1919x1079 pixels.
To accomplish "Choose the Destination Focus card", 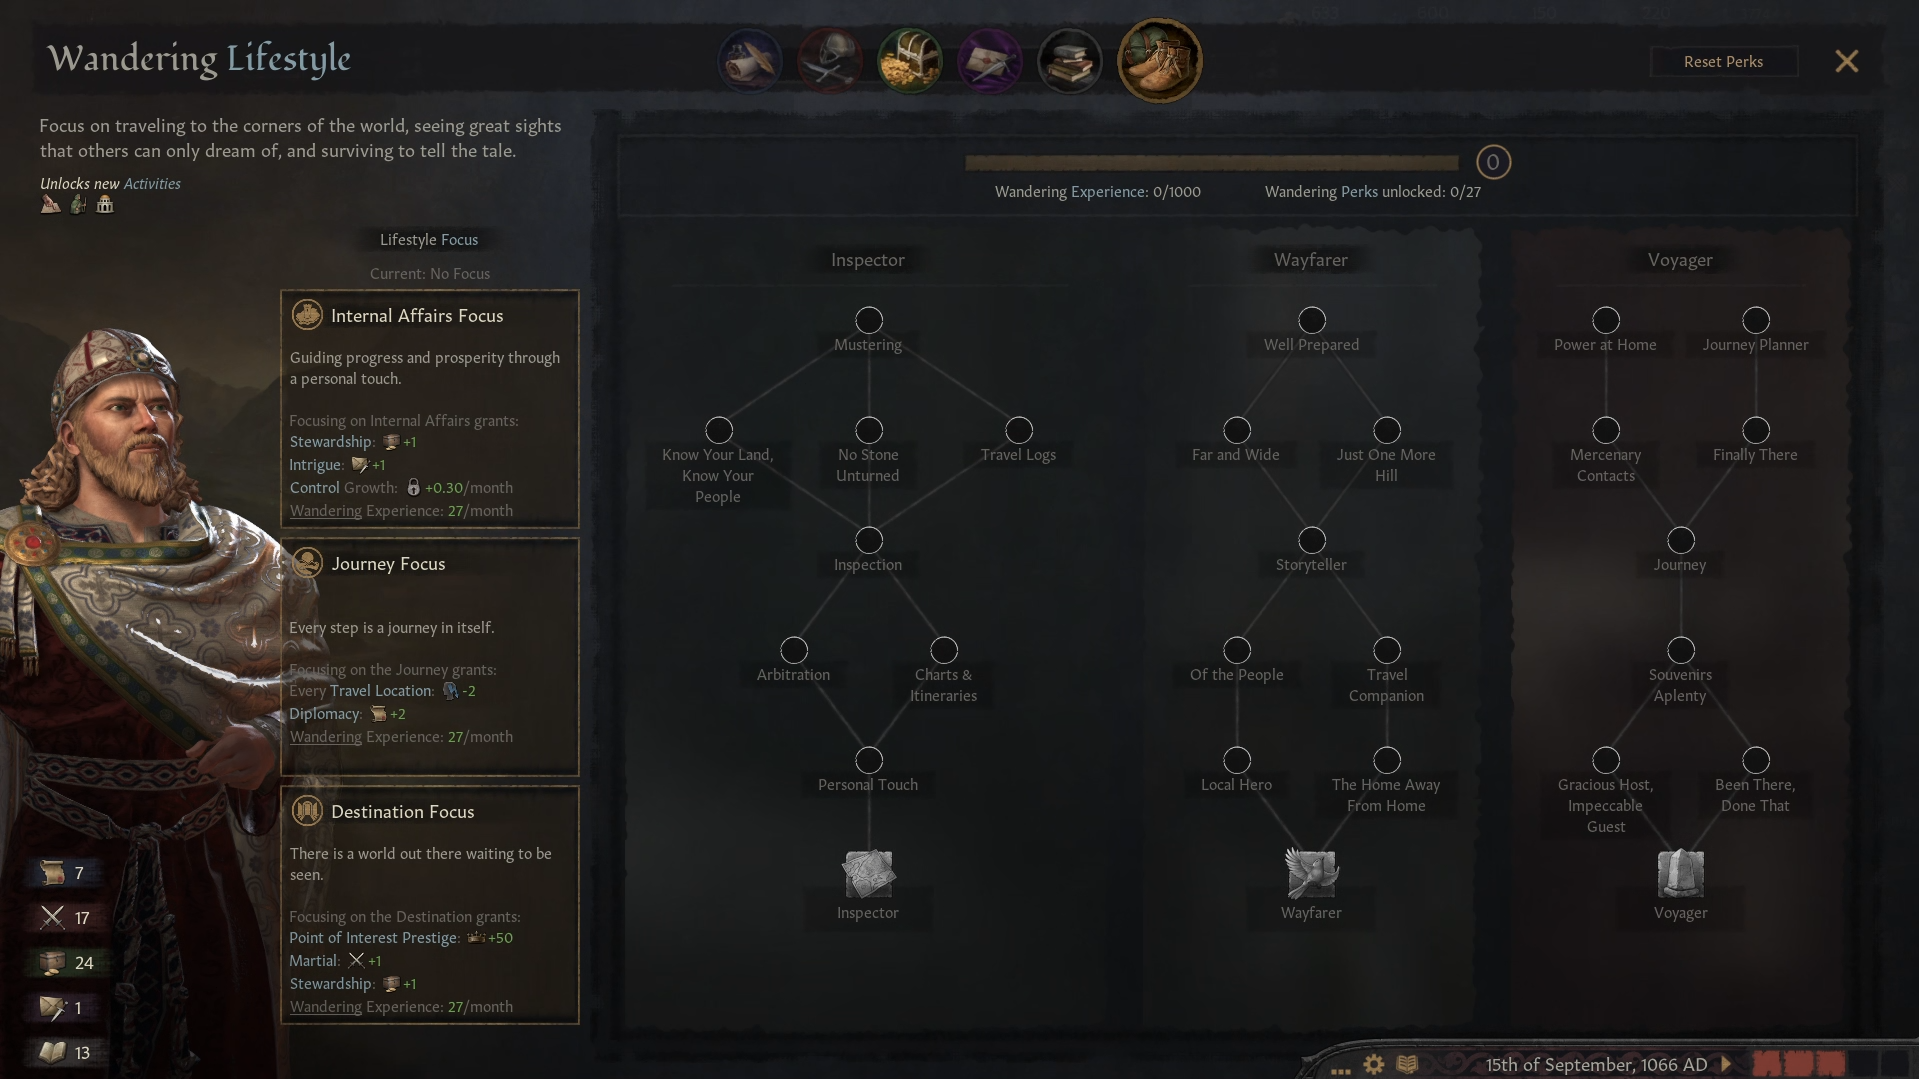I will (430, 905).
